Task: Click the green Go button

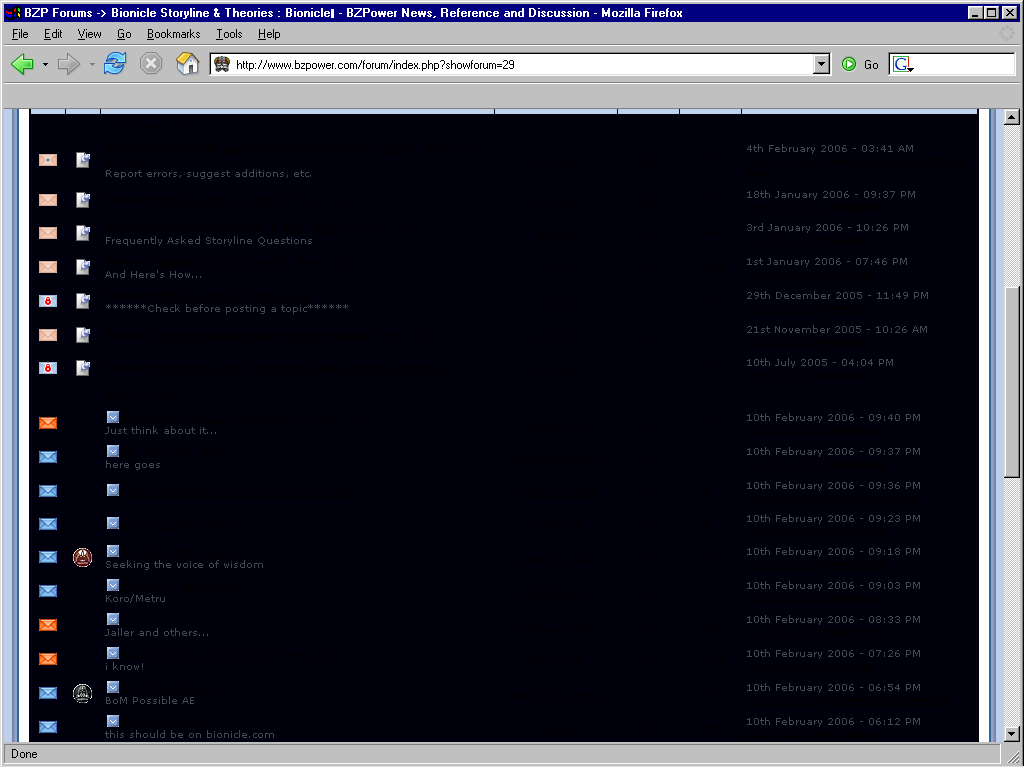Action: (860, 64)
